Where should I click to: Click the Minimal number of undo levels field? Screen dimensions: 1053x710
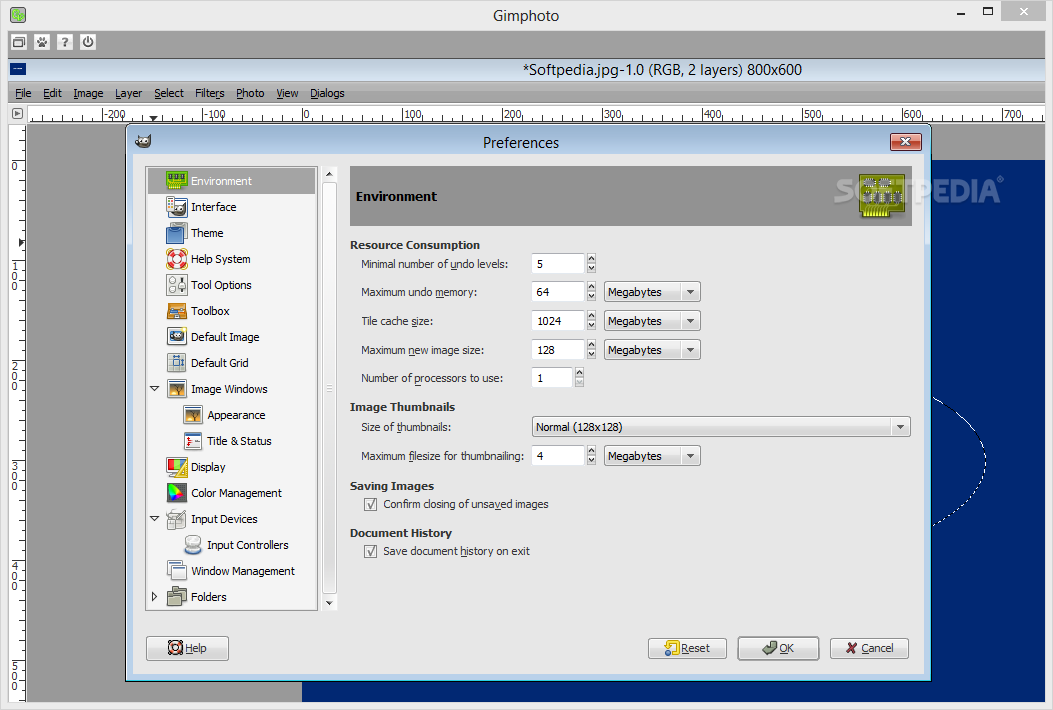pos(558,264)
